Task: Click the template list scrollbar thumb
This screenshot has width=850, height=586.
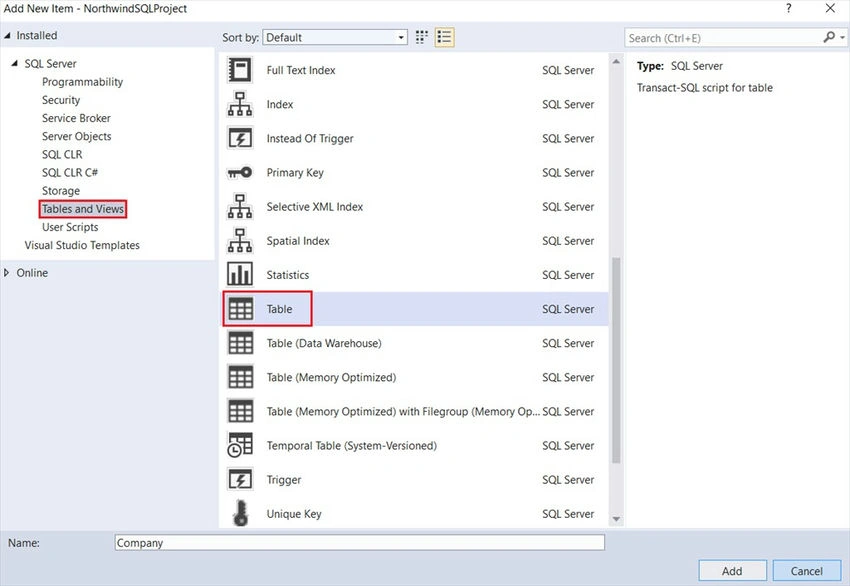Action: pos(616,360)
